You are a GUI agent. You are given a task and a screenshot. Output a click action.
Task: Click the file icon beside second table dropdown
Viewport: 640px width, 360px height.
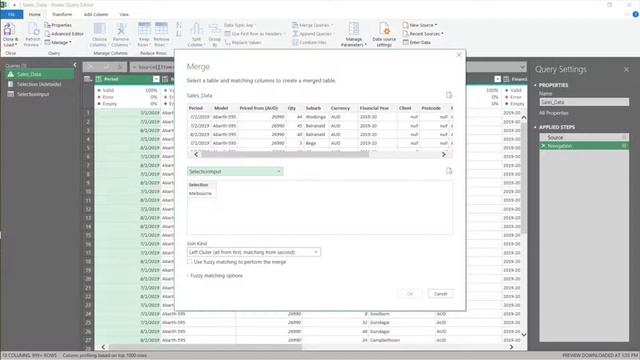(449, 171)
